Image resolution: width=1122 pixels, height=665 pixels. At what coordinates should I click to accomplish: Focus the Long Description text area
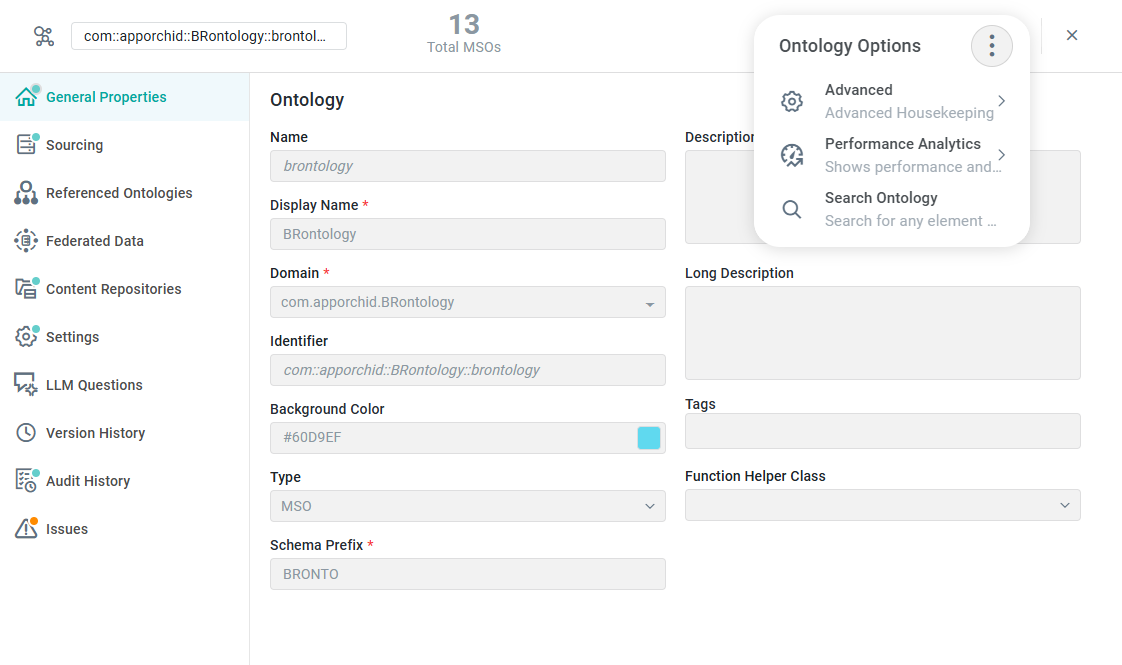883,333
